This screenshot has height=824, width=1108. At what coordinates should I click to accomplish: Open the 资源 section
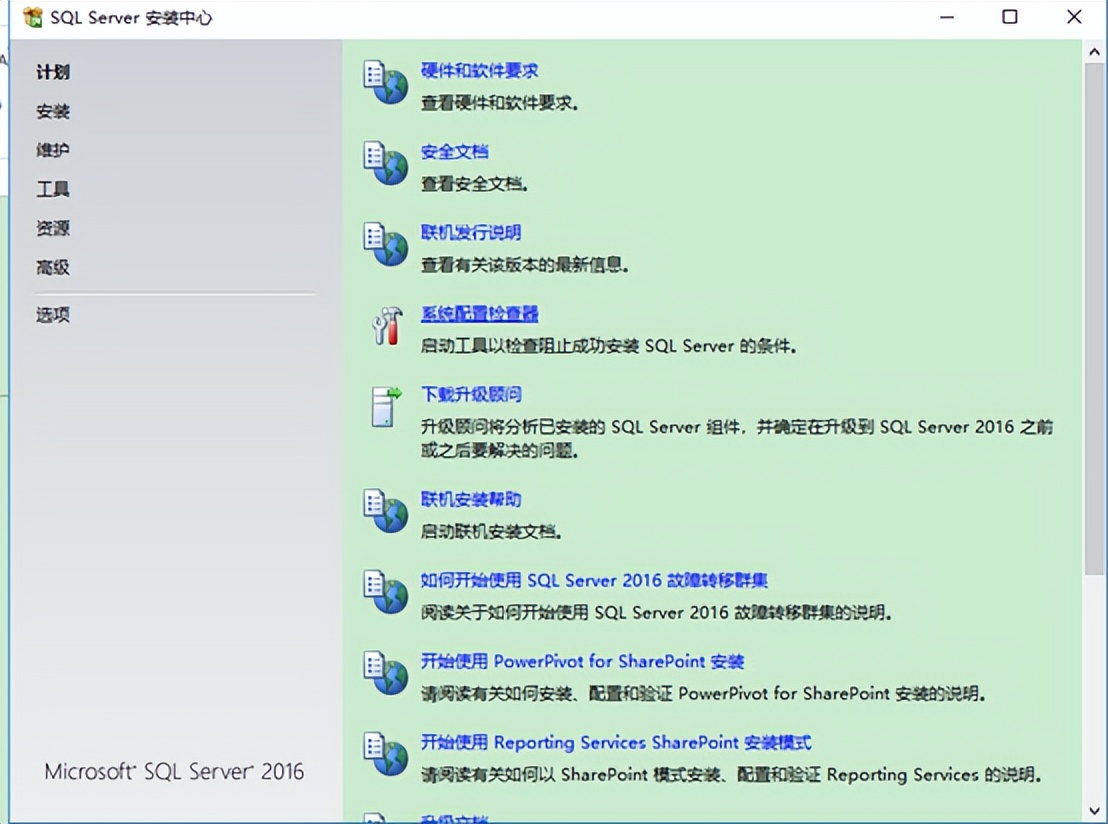53,228
